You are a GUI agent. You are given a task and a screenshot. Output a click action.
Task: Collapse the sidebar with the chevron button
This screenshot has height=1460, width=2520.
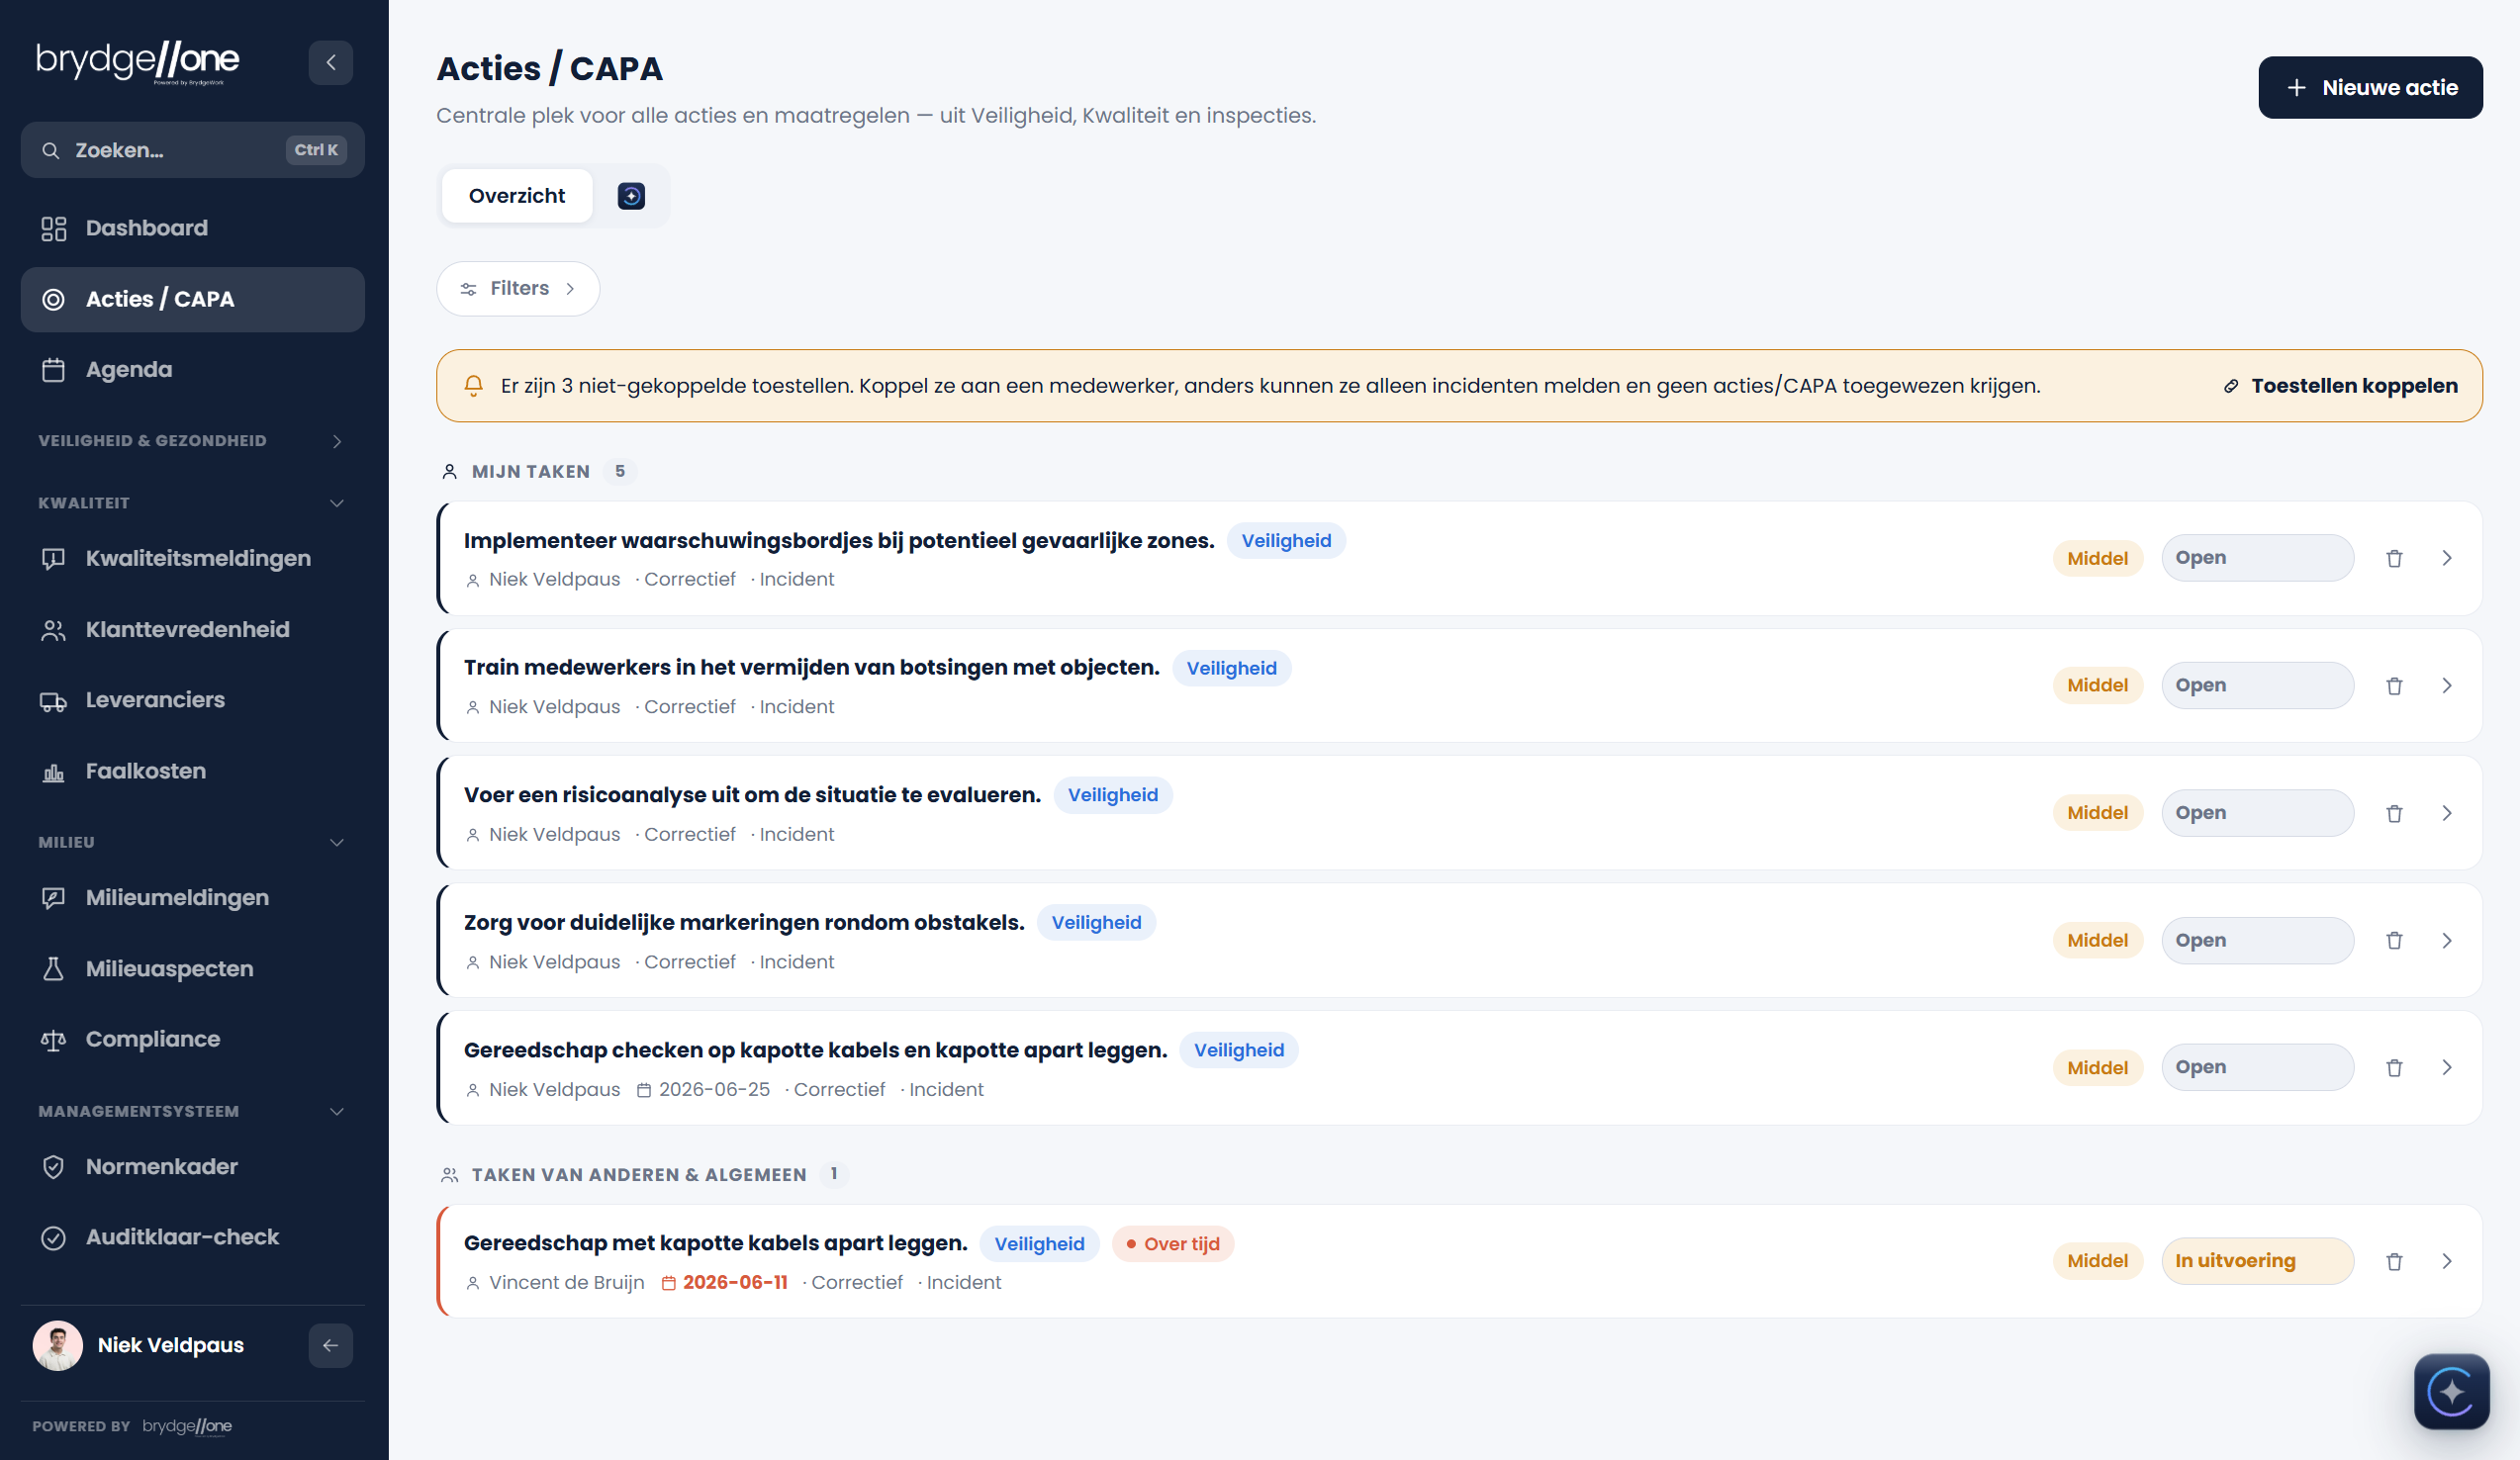pyautogui.click(x=330, y=62)
